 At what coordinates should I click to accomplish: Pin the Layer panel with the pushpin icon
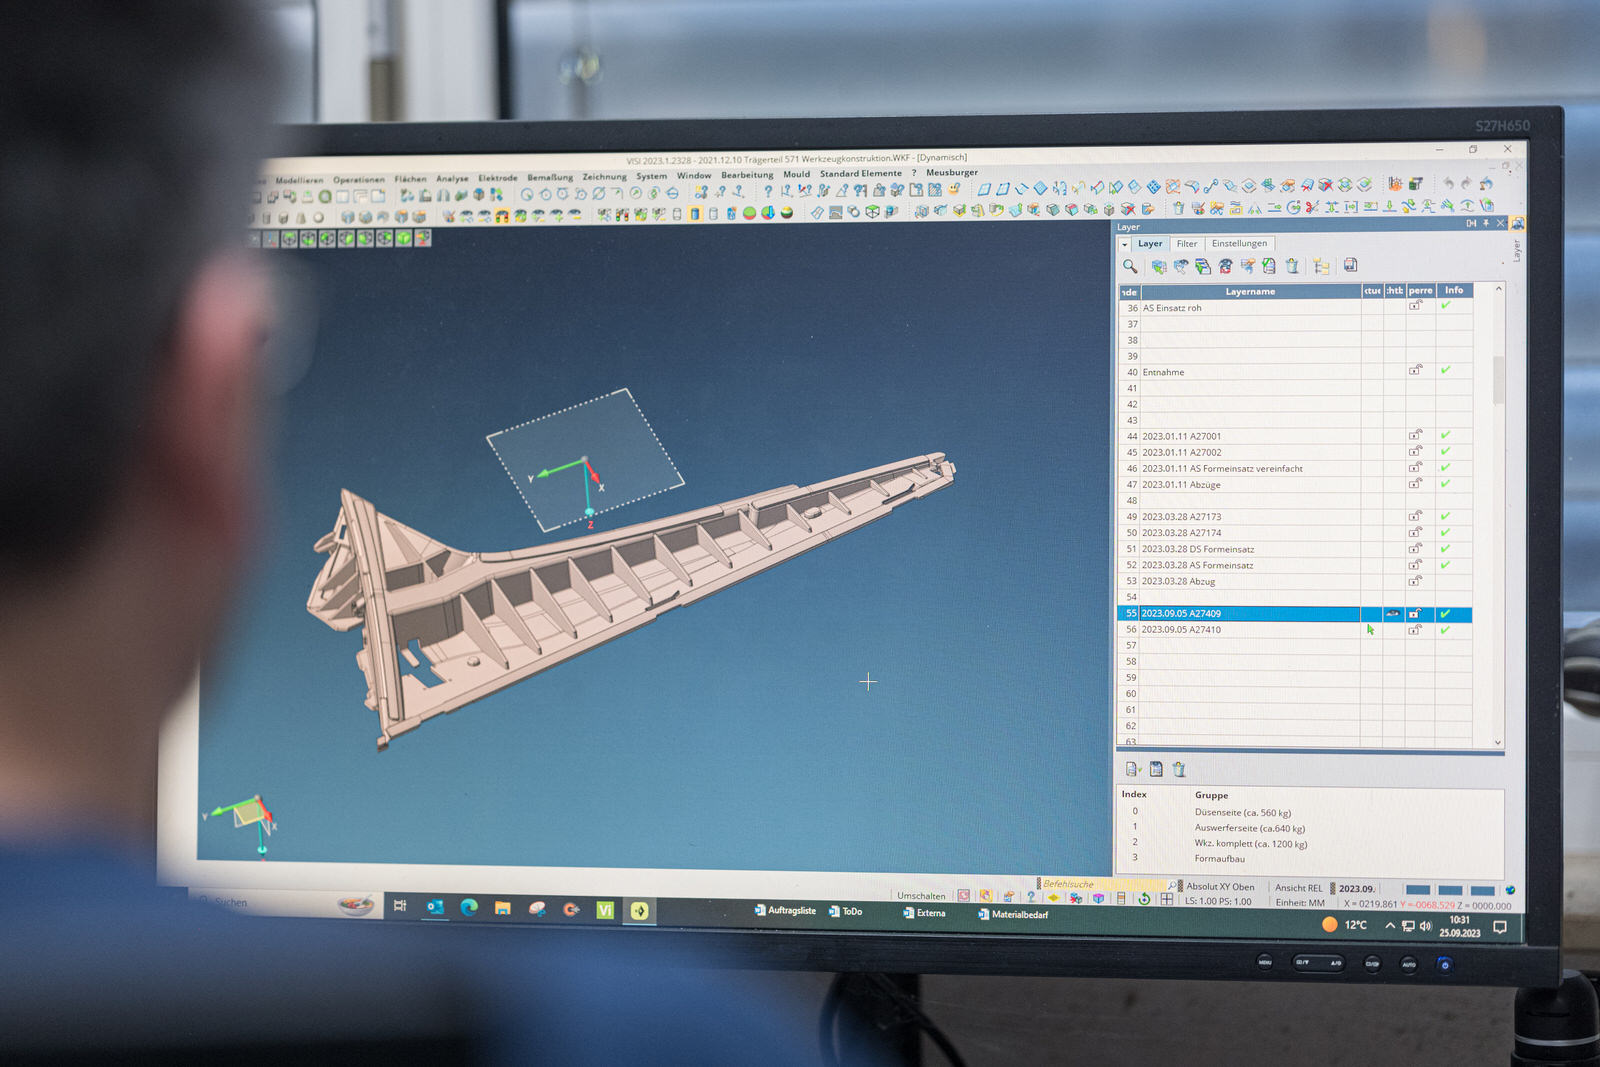[1486, 223]
